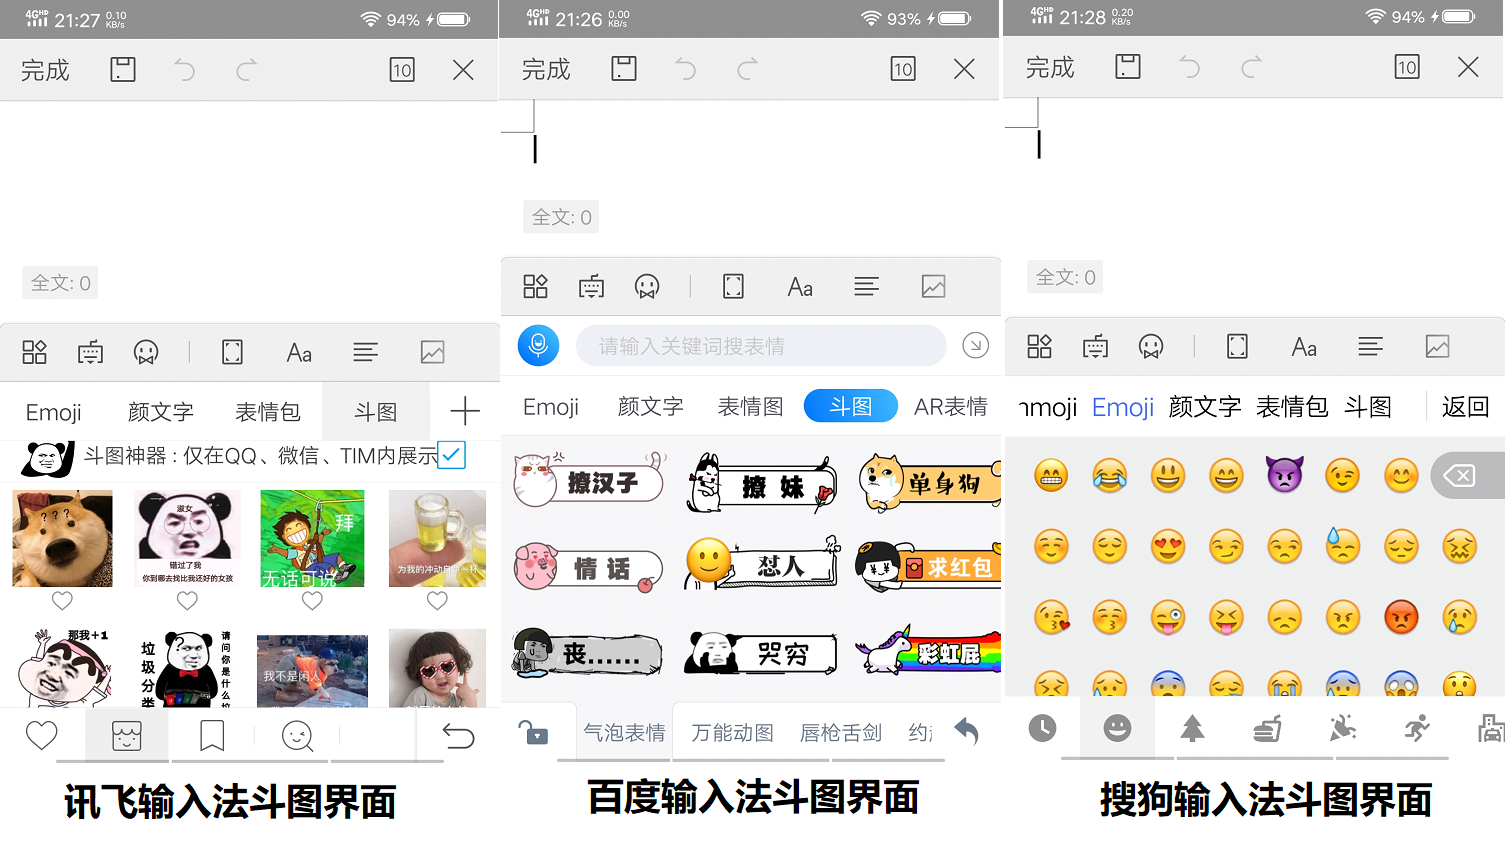Choose the 求红包 bubble sticker

point(928,567)
